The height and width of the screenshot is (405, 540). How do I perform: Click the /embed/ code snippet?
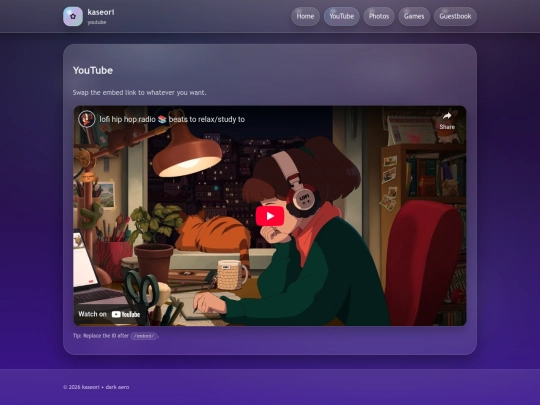pos(144,336)
